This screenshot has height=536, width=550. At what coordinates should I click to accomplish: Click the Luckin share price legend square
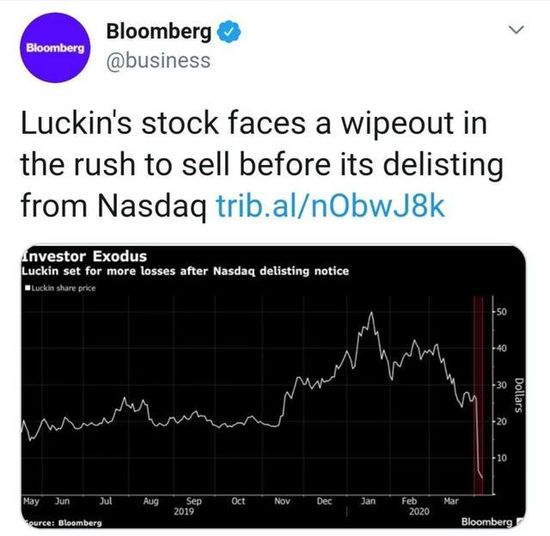[28, 288]
